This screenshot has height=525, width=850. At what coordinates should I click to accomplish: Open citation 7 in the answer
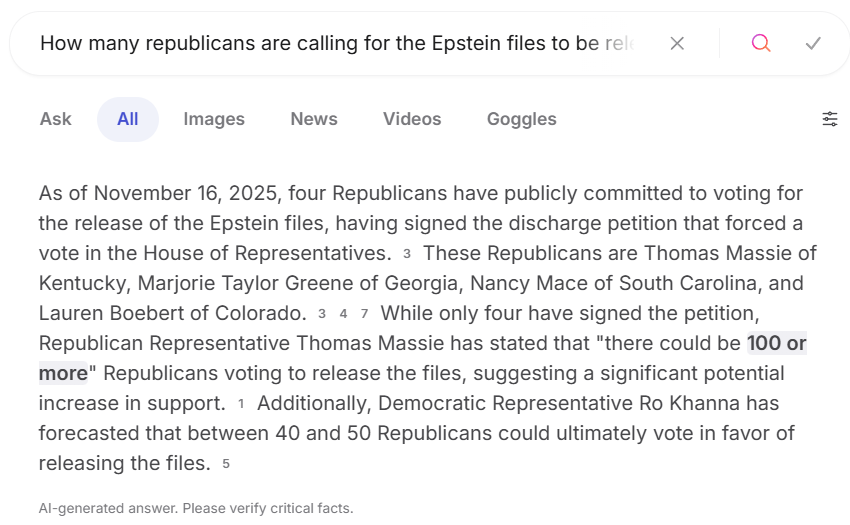365,314
